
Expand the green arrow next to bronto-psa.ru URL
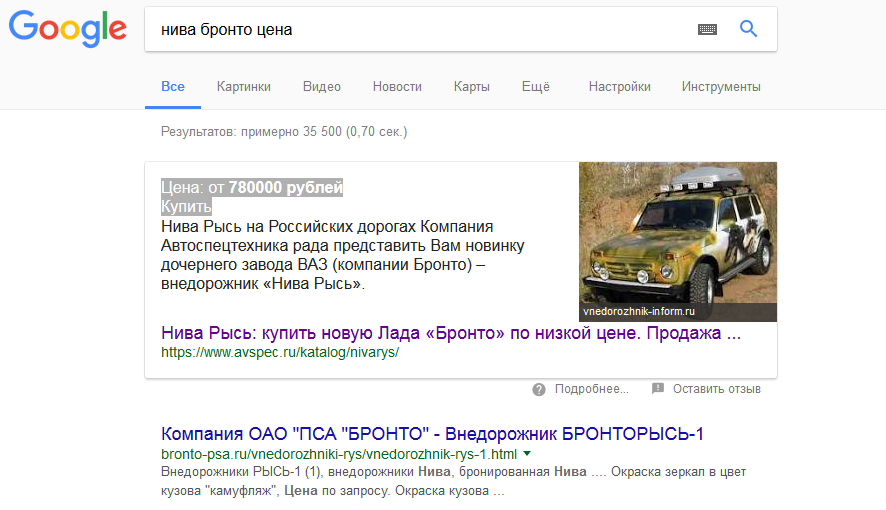click(527, 454)
